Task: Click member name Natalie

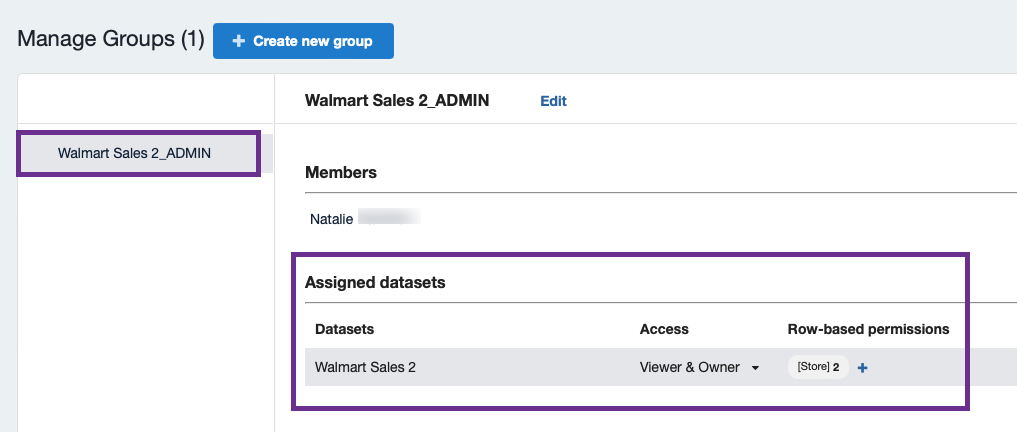Action: (x=331, y=219)
